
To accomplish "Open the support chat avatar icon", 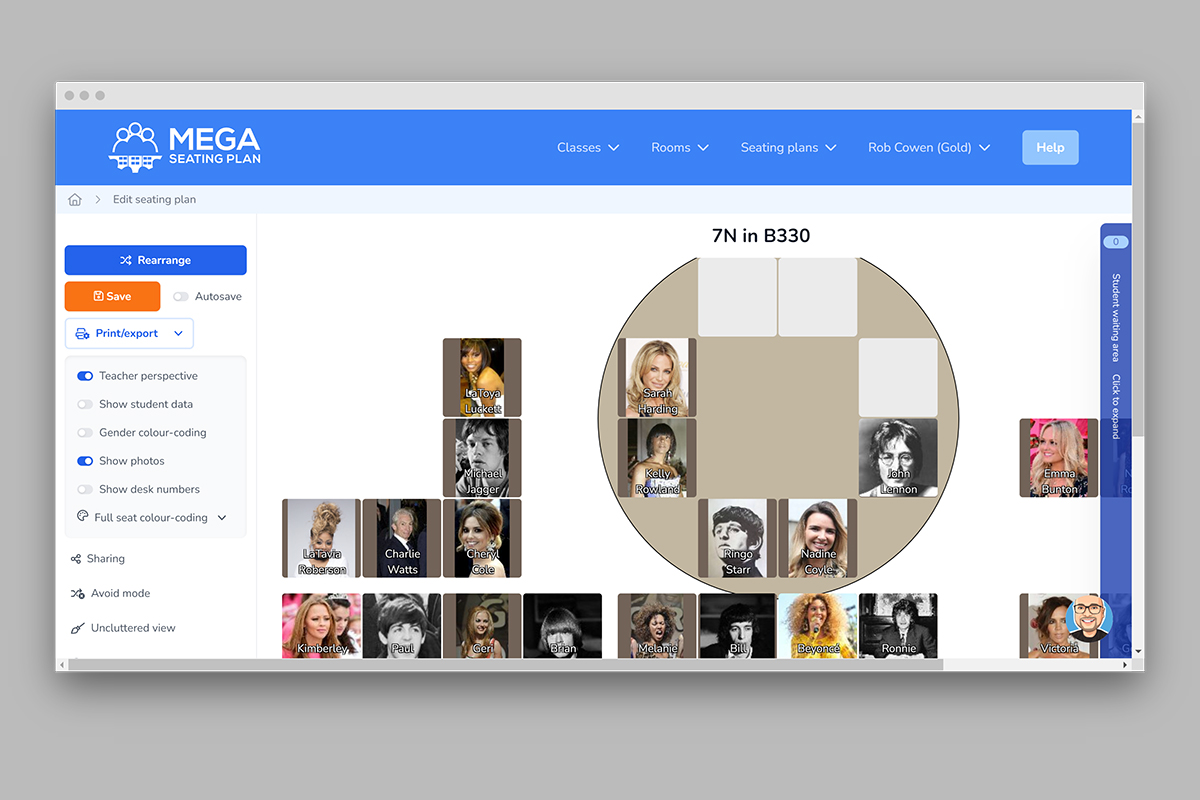I will [x=1089, y=617].
